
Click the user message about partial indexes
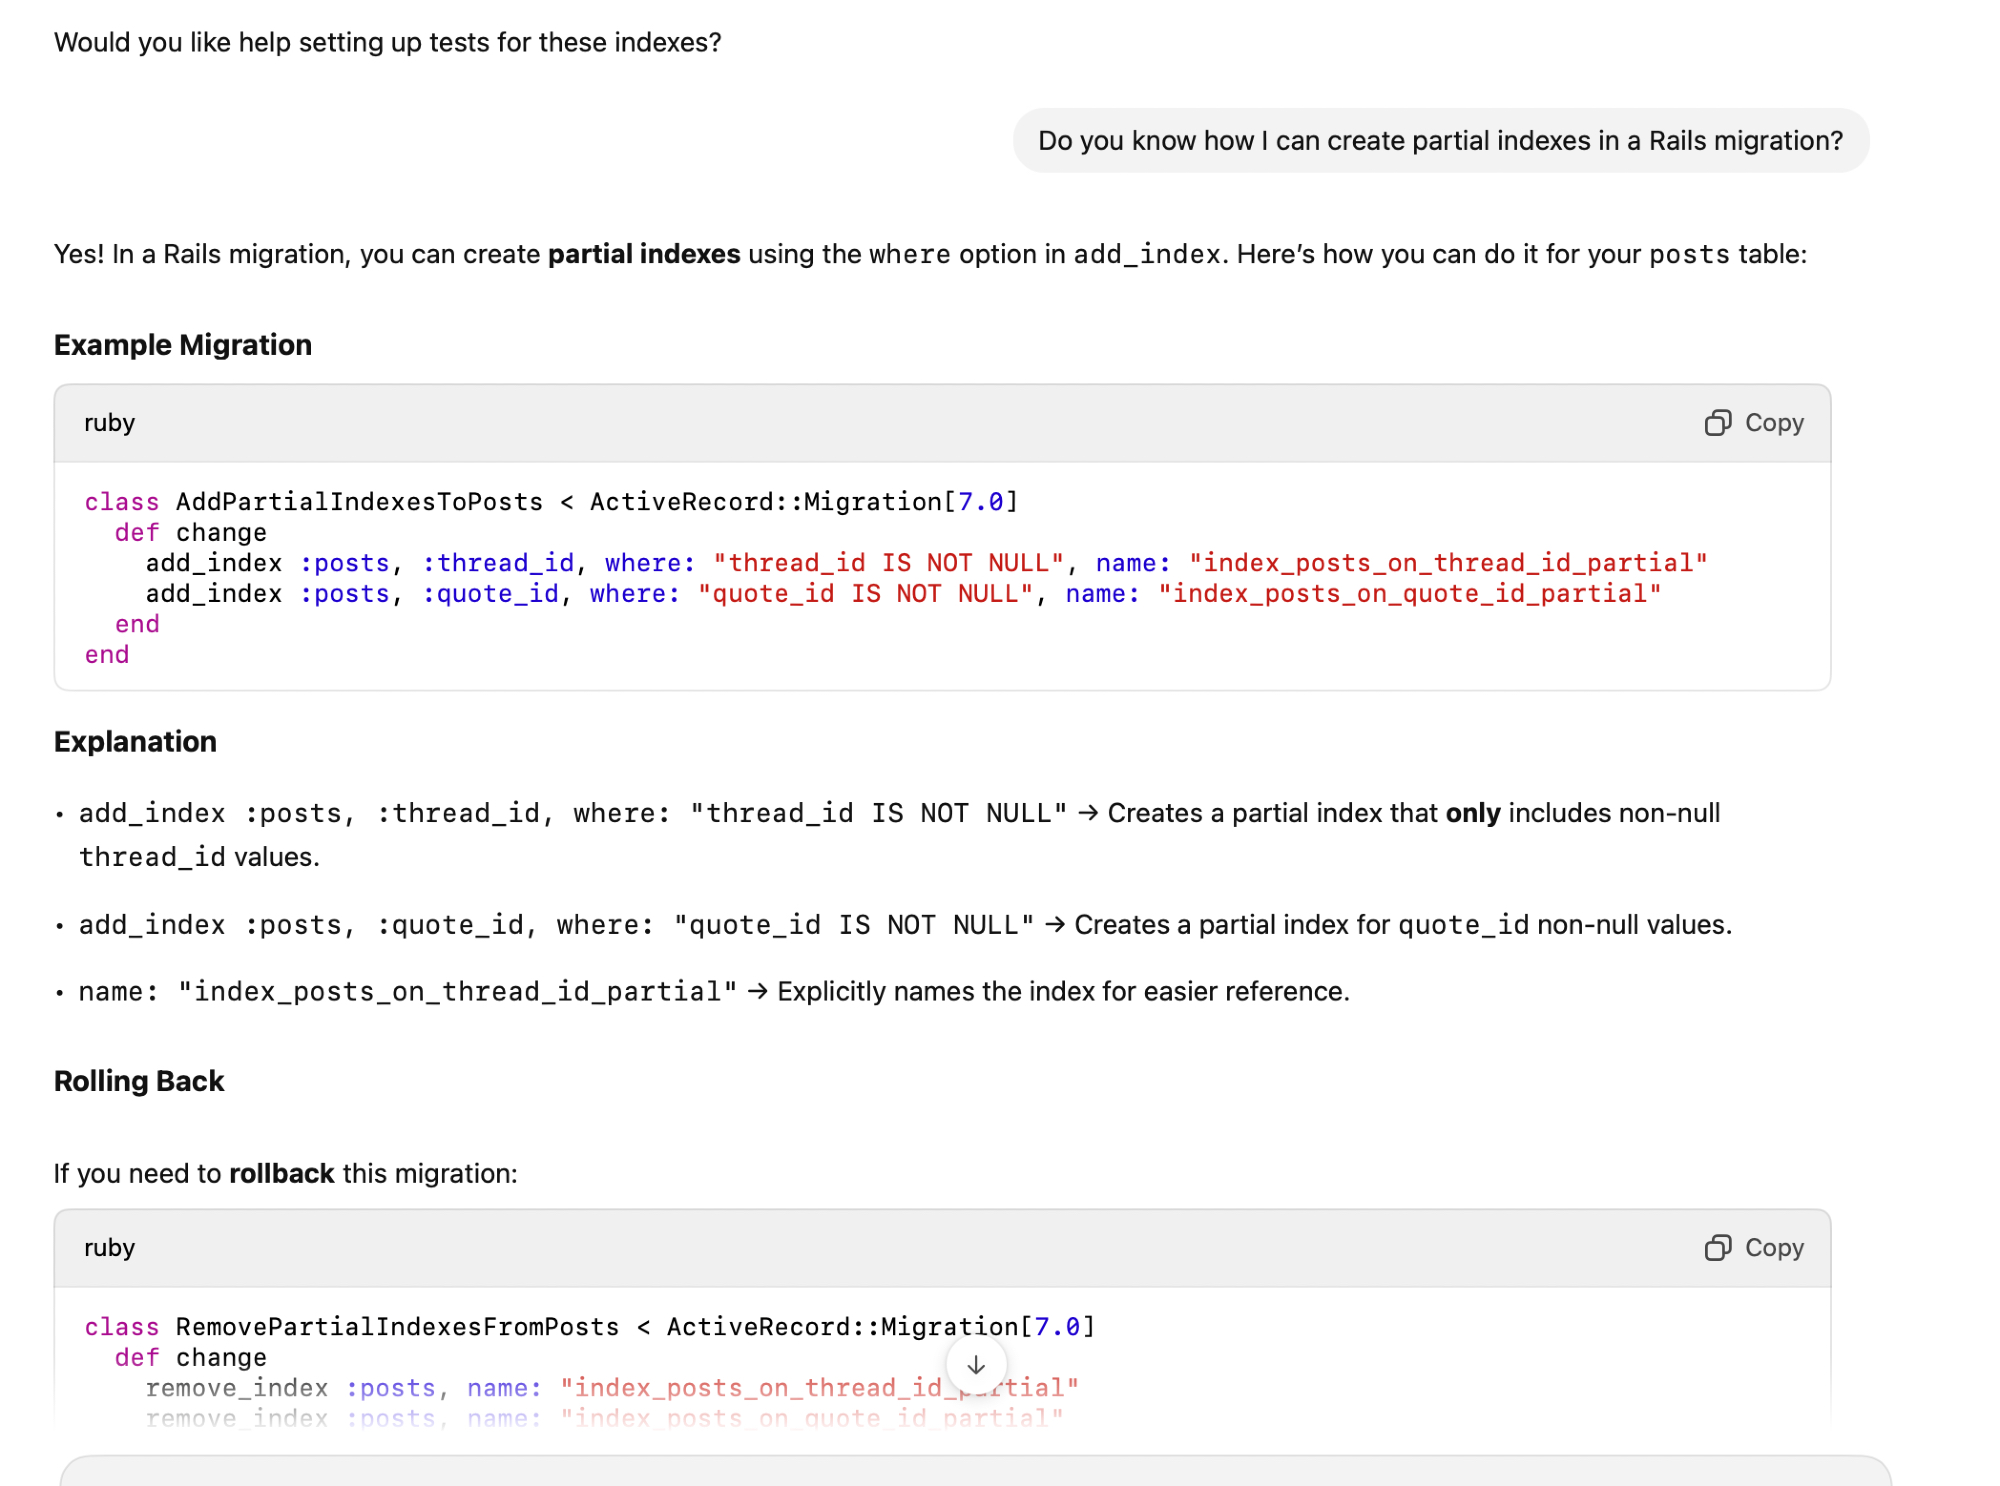tap(1439, 141)
